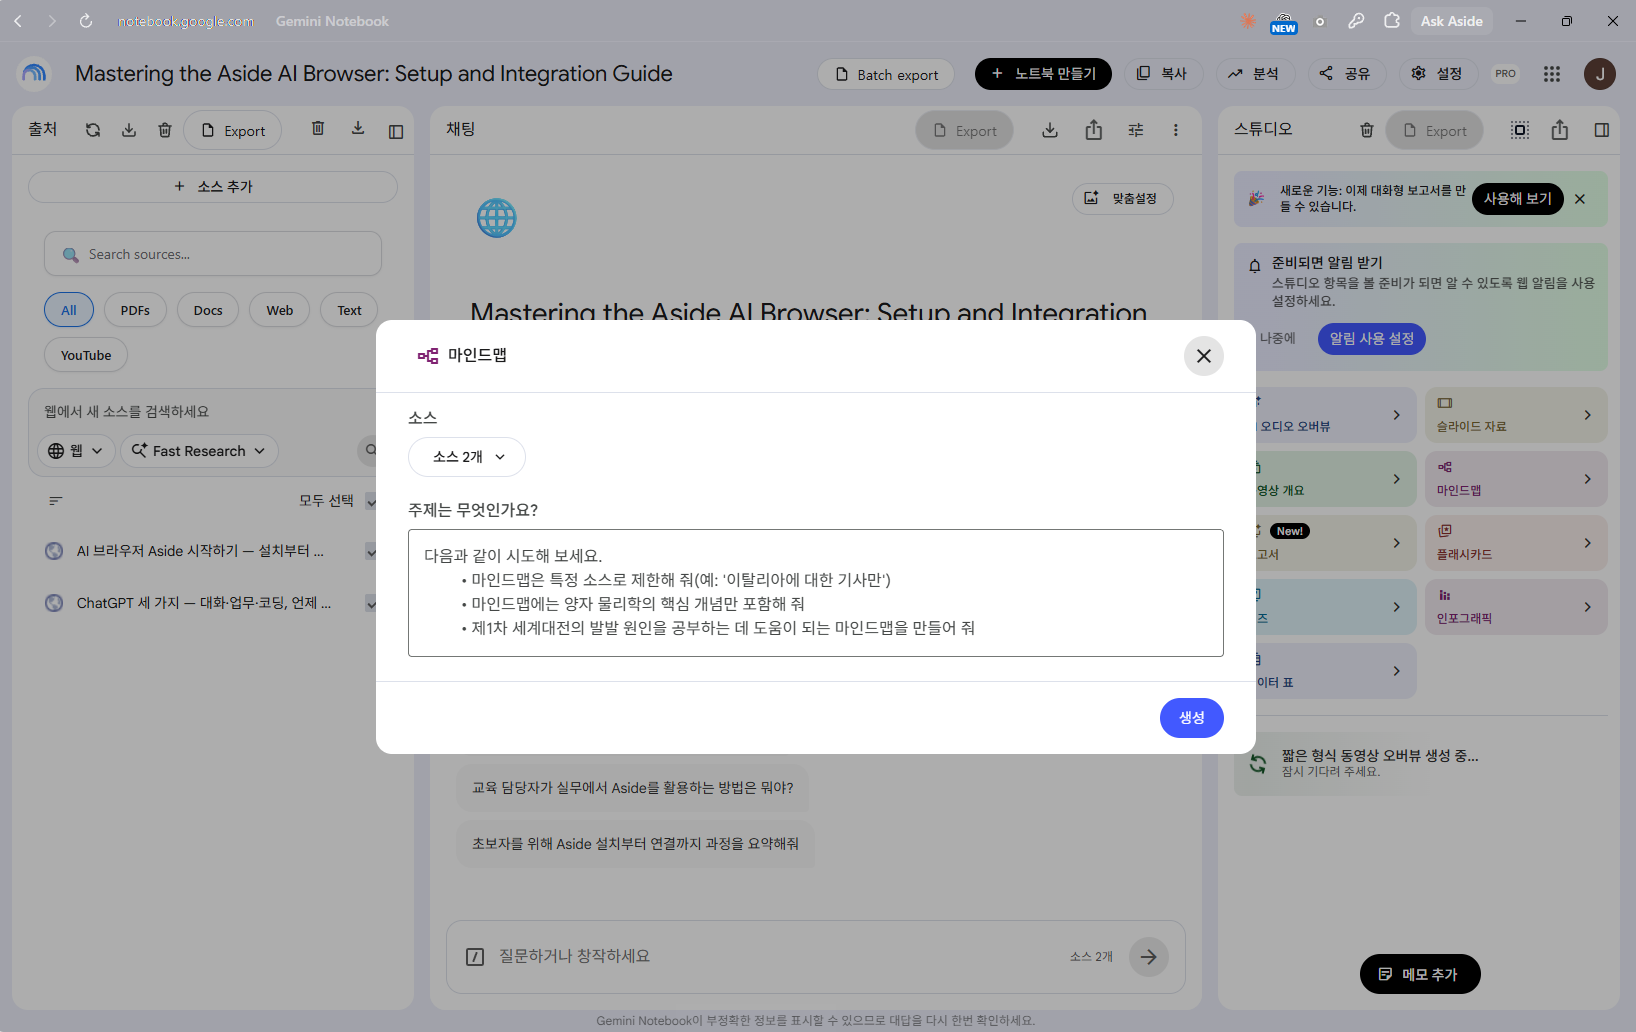Click the share upload icon in 채팅 header
Image resolution: width=1636 pixels, height=1032 pixels.
coord(1094,130)
